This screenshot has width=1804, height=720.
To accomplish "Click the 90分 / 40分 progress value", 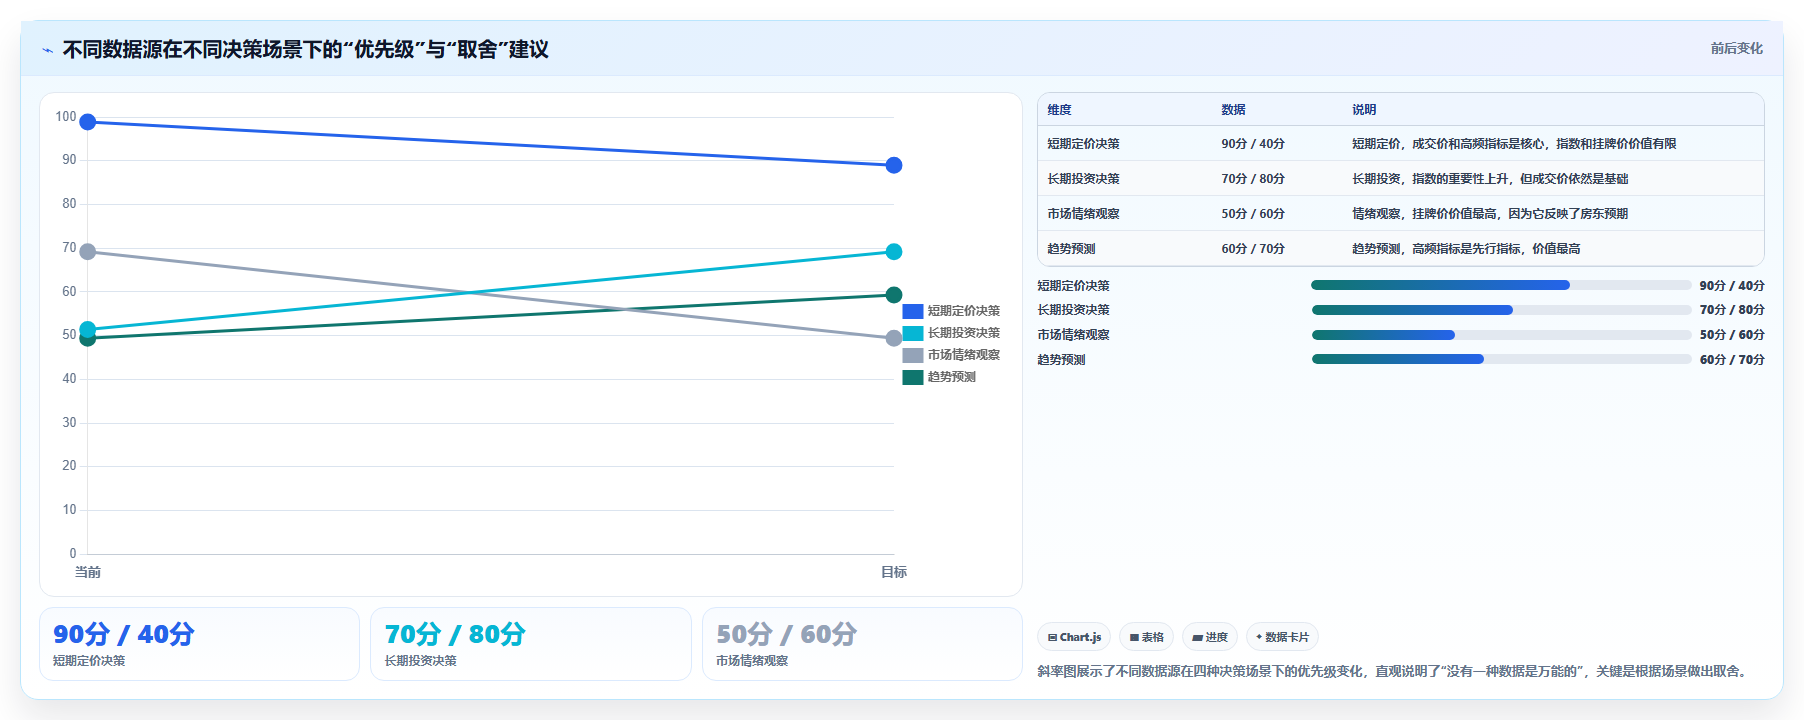I will (1732, 286).
